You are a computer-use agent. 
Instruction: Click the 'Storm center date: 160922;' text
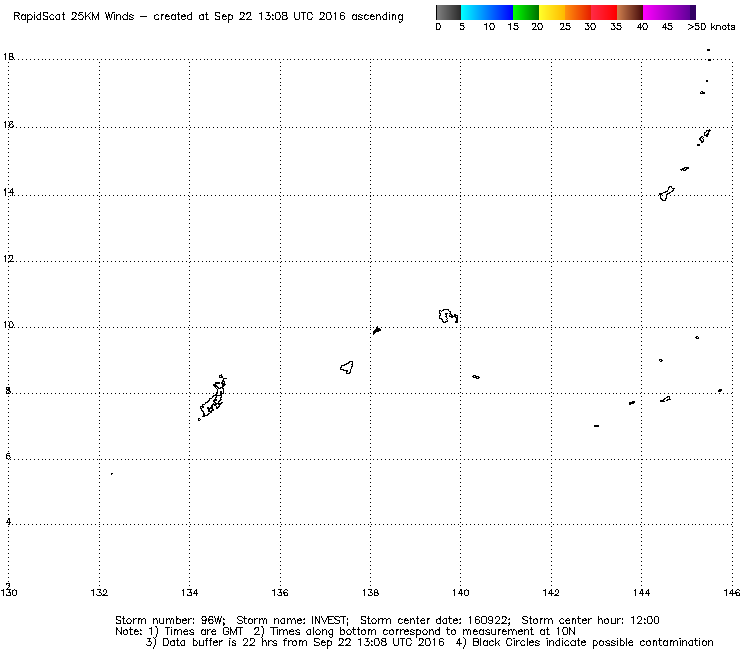tap(435, 620)
